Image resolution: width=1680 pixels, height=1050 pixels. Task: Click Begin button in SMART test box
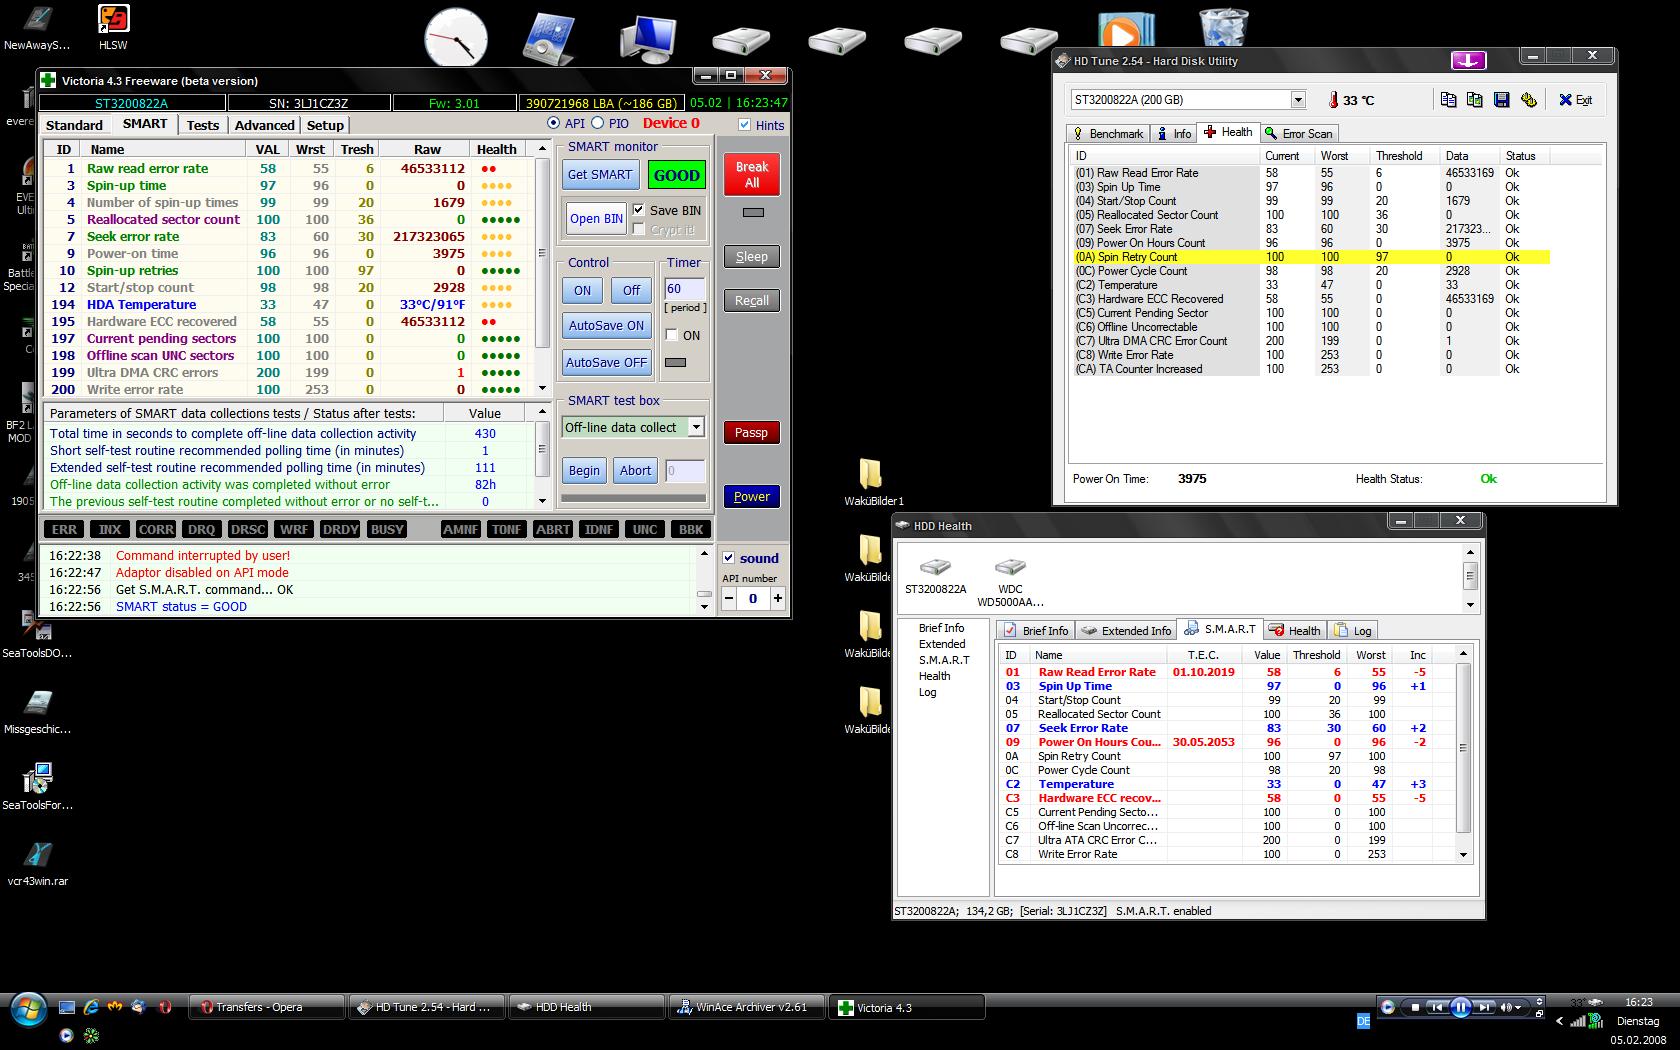click(x=584, y=470)
